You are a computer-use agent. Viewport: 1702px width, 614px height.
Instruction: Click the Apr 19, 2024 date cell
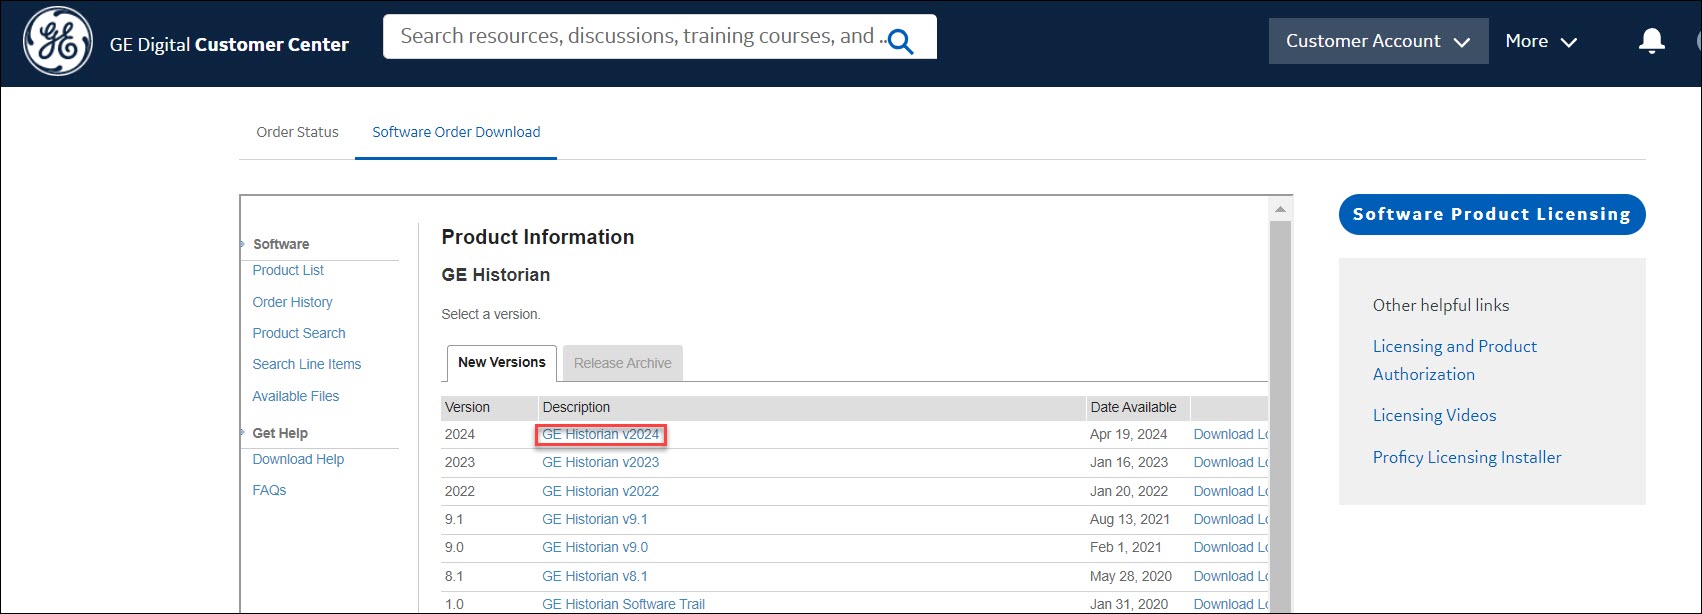tap(1129, 434)
